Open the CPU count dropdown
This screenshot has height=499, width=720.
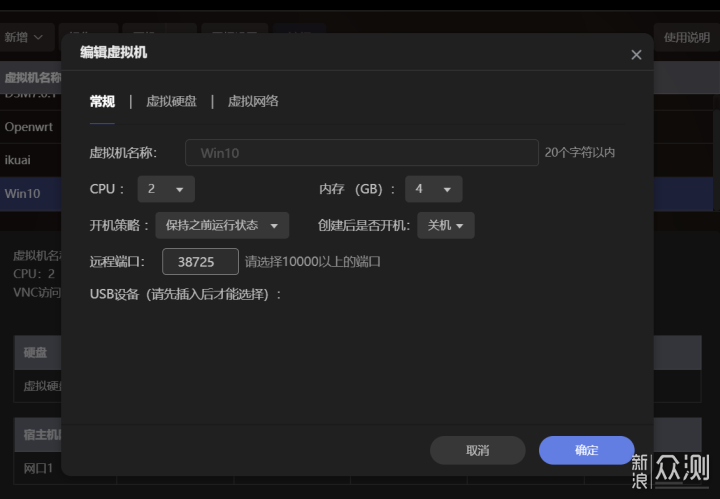point(167,189)
